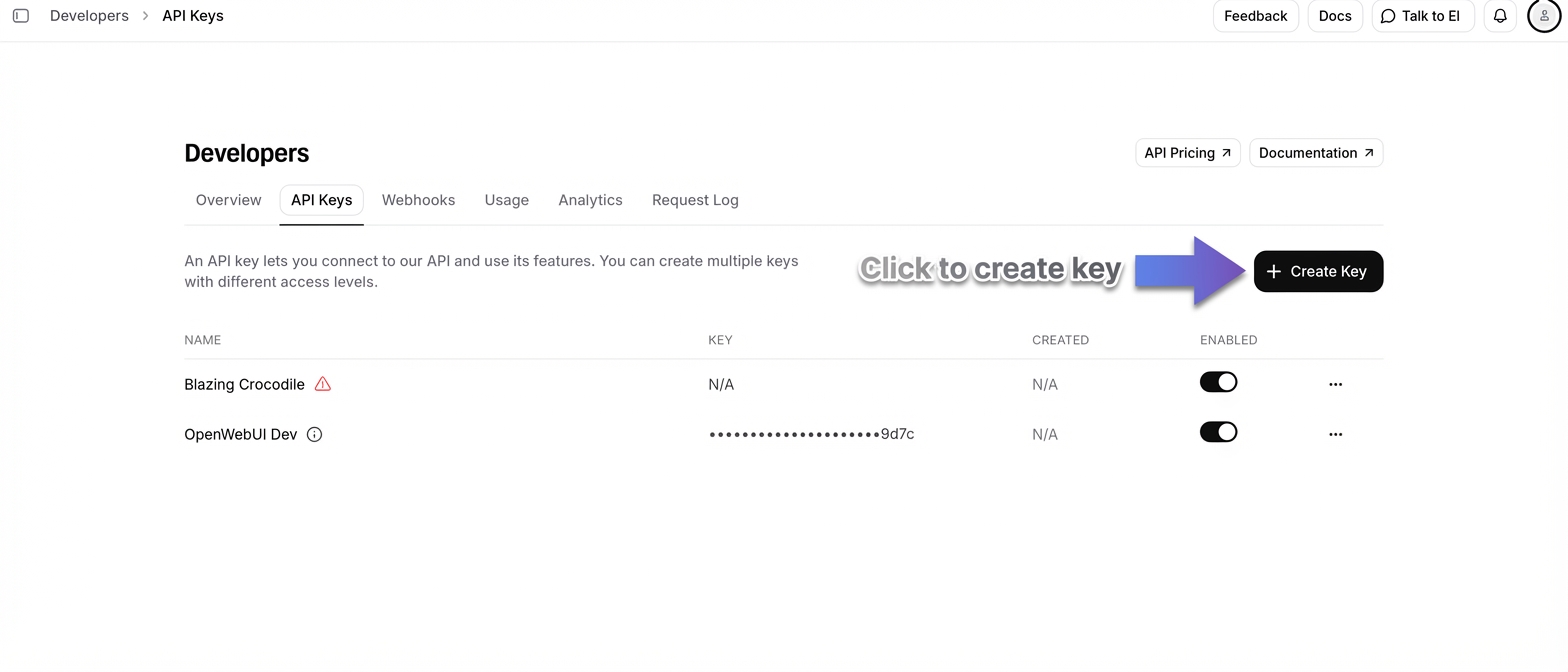This screenshot has width=1568, height=672.
Task: Disable the OpenWebUI Dev API key
Action: coord(1218,432)
